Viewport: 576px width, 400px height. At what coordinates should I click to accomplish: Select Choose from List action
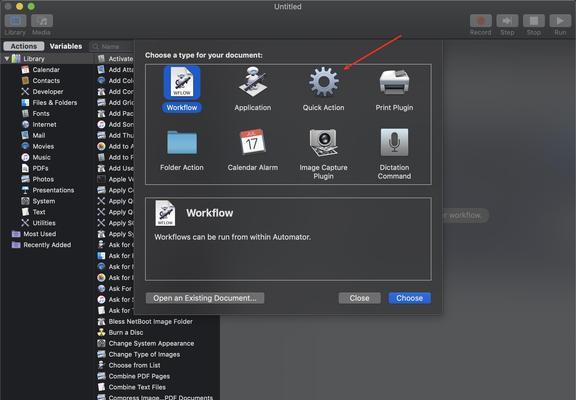[x=134, y=365]
